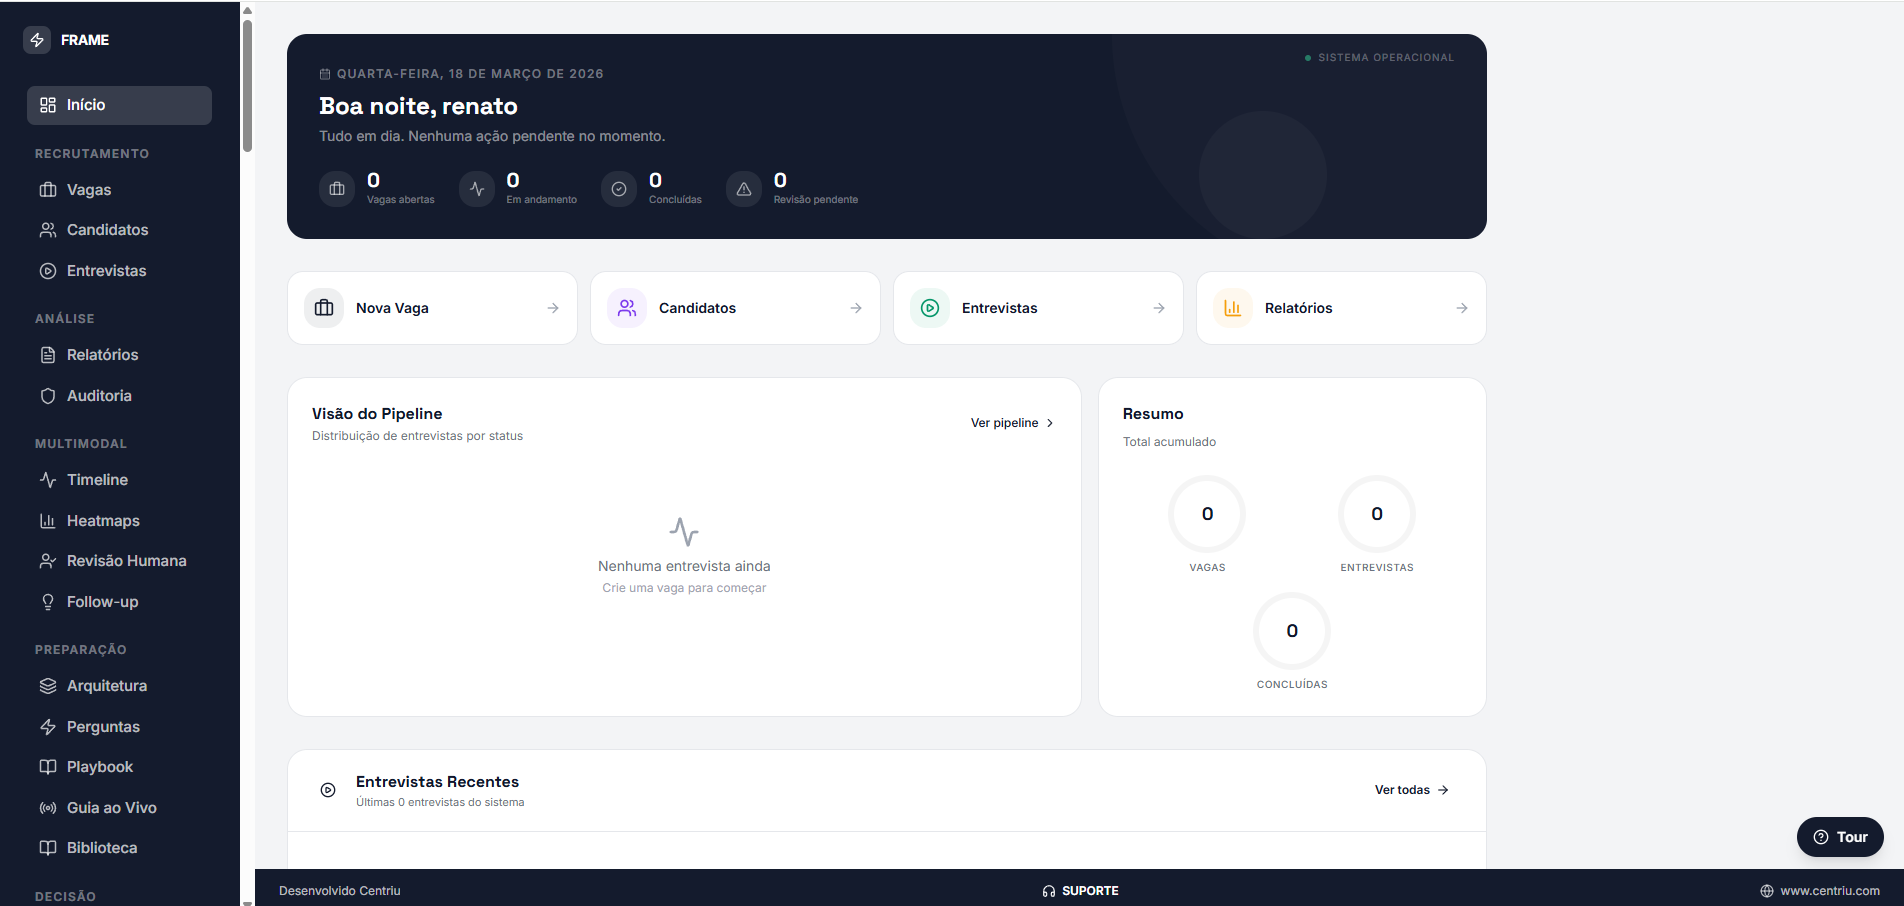Screen dimensions: 1904x906
Task: Click Desenvolvido Centriu footer text
Action: [340, 891]
